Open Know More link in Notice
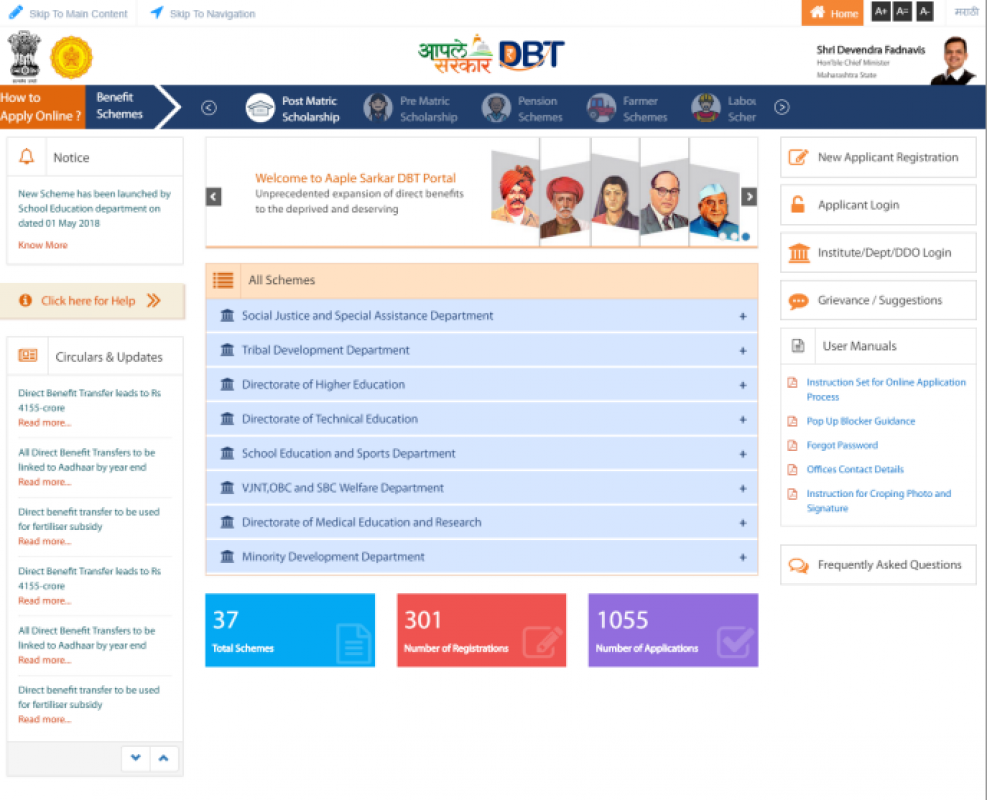987x800 pixels. click(43, 245)
